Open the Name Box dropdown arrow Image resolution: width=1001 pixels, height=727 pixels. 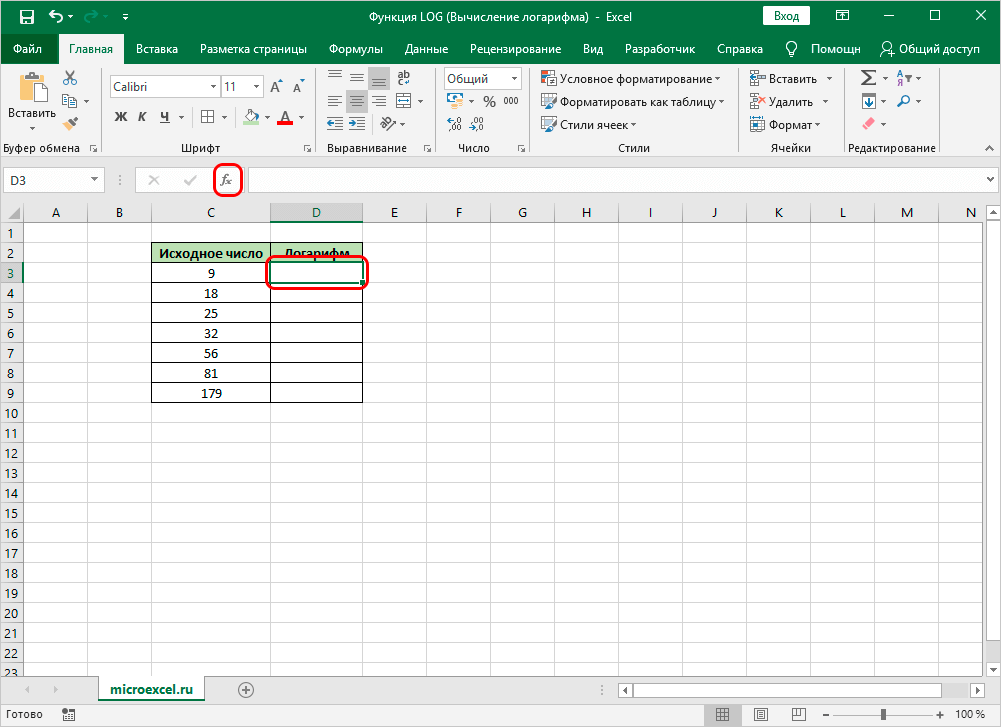[95, 180]
